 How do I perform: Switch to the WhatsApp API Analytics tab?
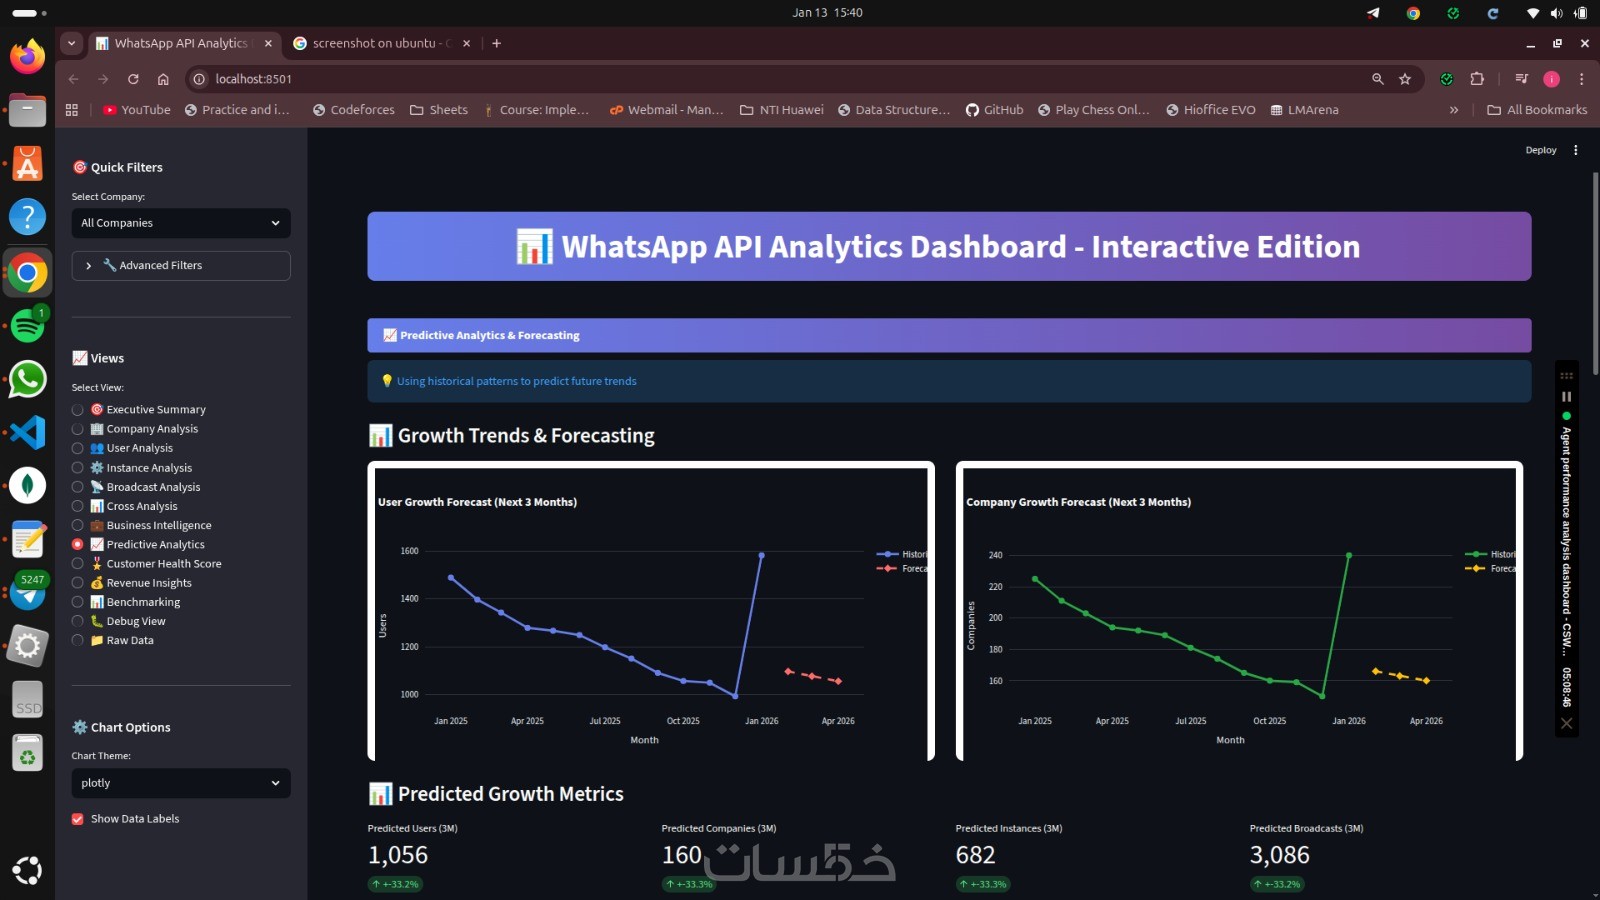click(x=181, y=43)
